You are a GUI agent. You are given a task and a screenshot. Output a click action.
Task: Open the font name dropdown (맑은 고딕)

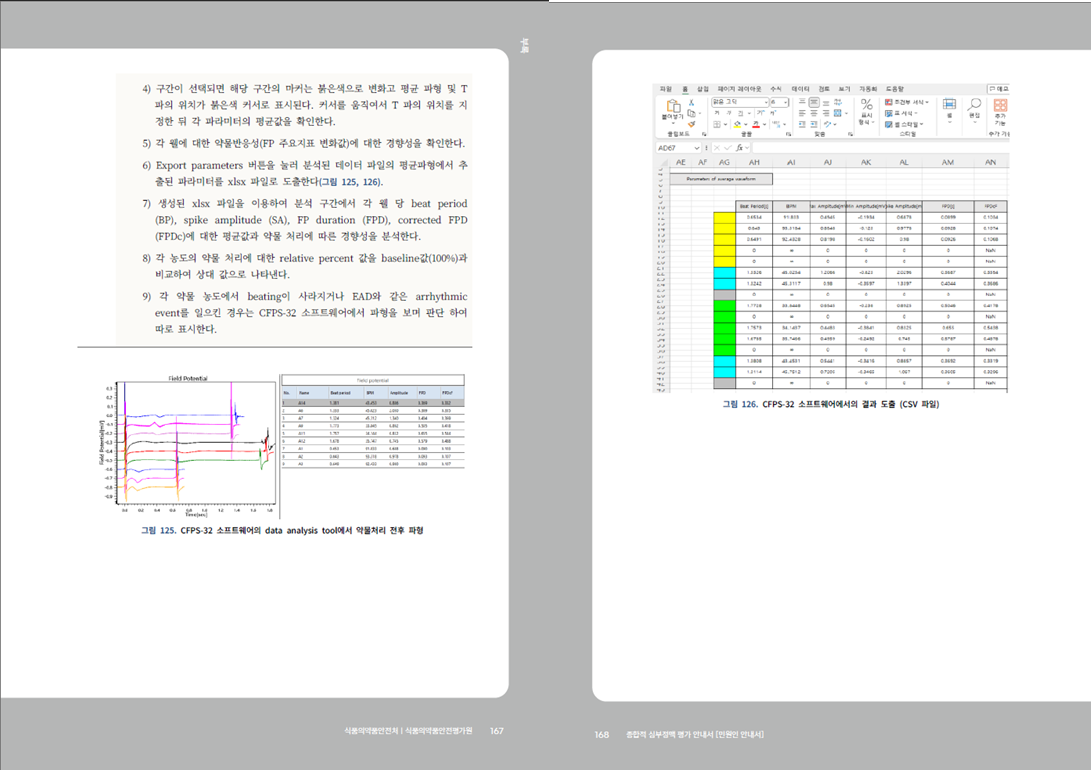point(765,102)
